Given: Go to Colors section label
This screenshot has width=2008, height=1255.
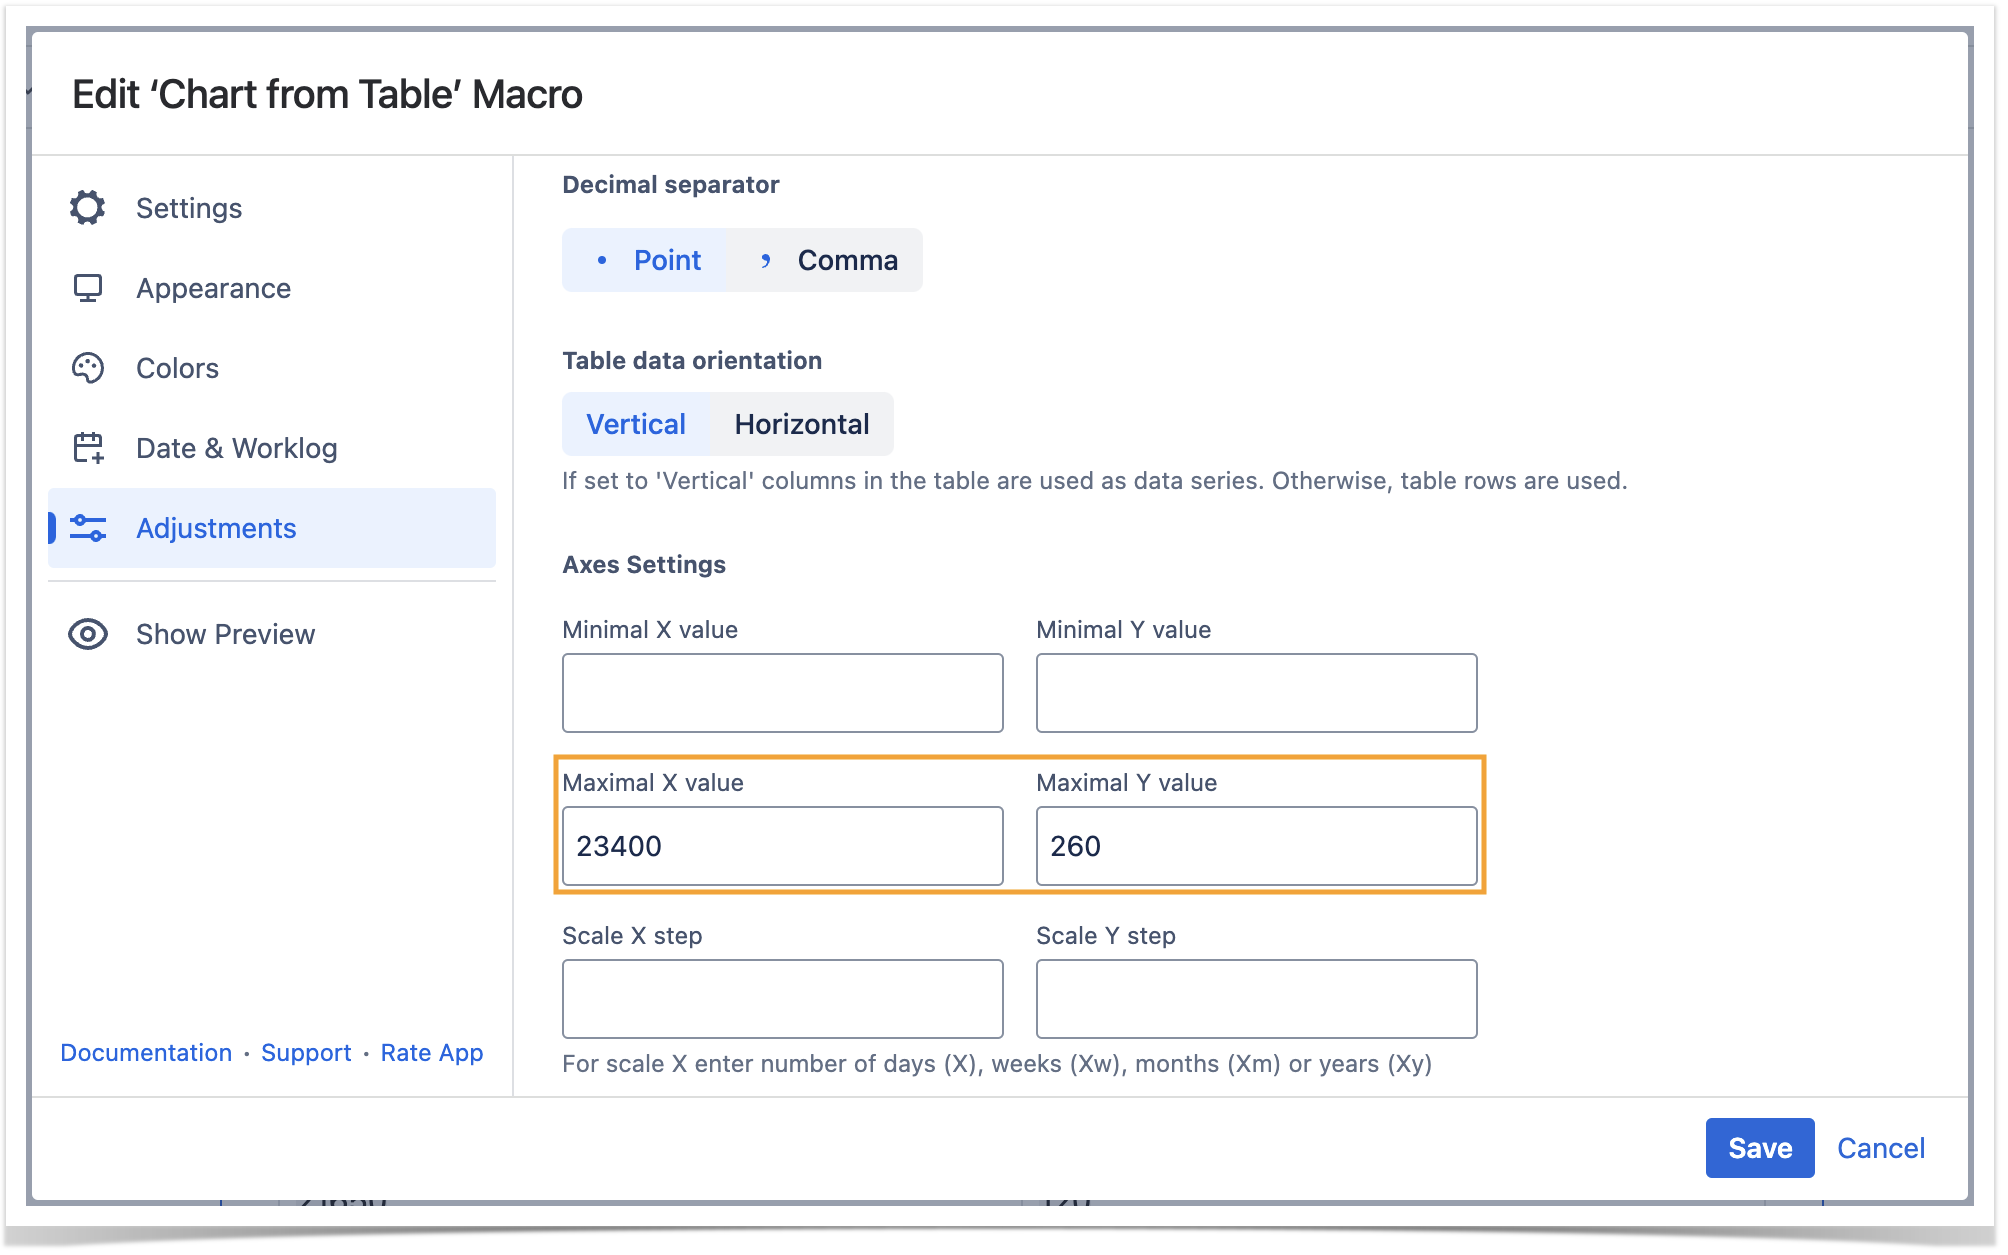Looking at the screenshot, I should [177, 368].
